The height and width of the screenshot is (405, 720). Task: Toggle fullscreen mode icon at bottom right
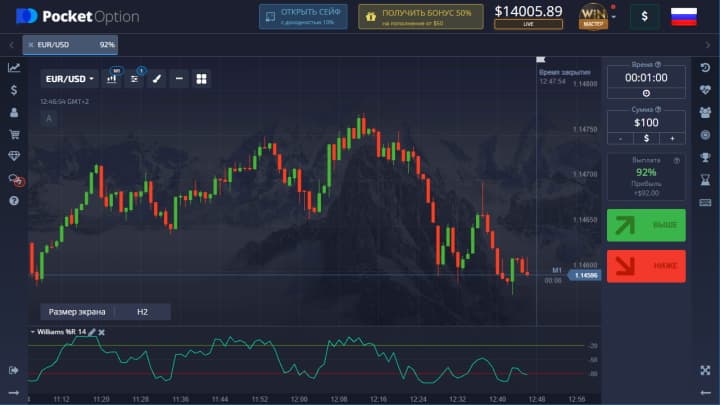tap(705, 370)
